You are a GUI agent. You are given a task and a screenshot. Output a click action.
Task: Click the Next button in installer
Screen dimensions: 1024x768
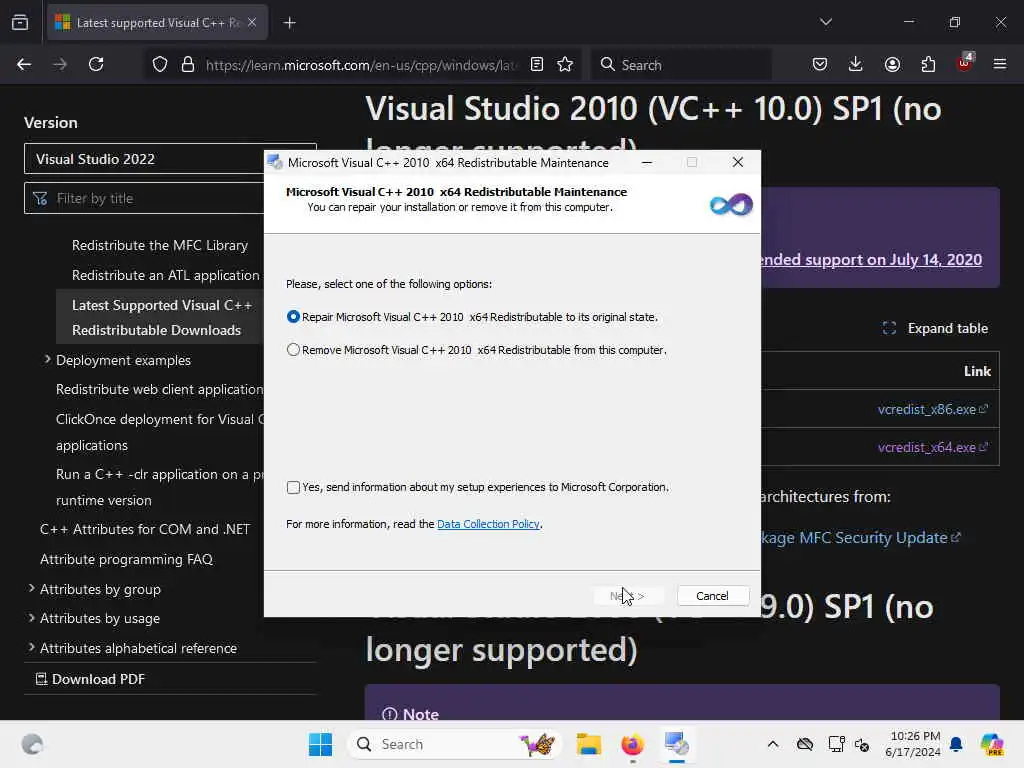tap(627, 596)
